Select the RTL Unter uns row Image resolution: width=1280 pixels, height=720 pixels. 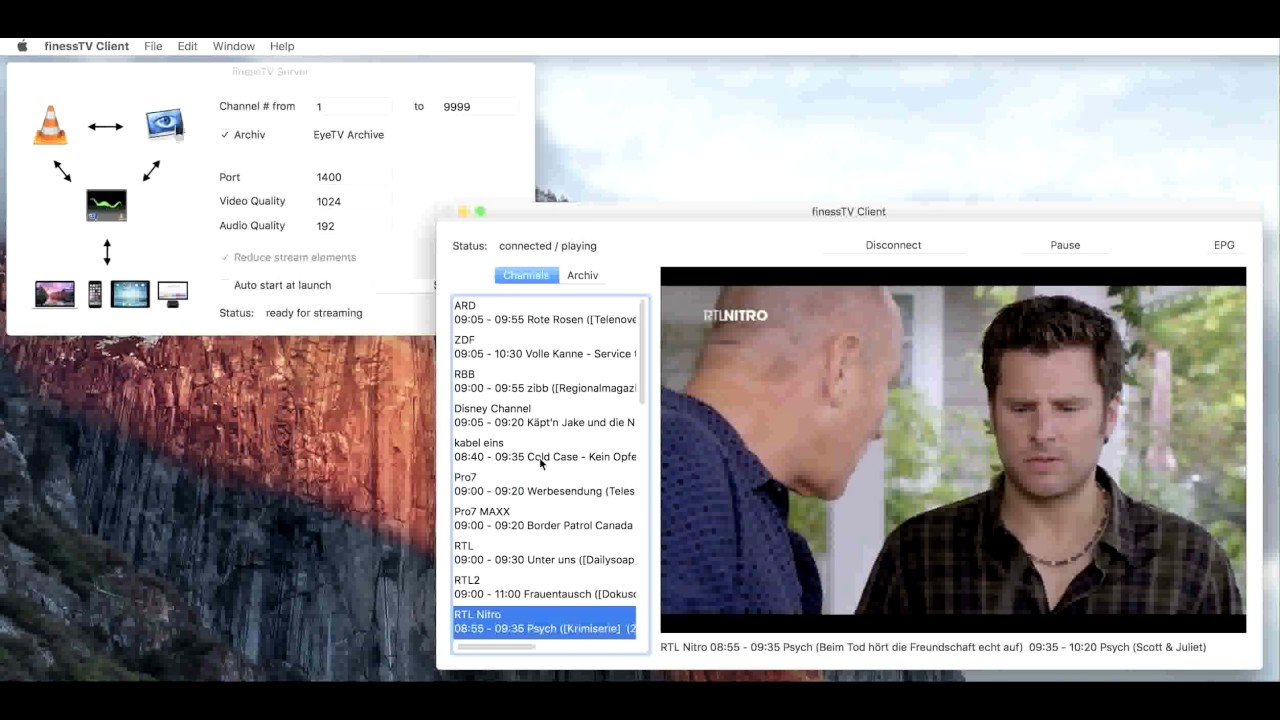pos(545,553)
